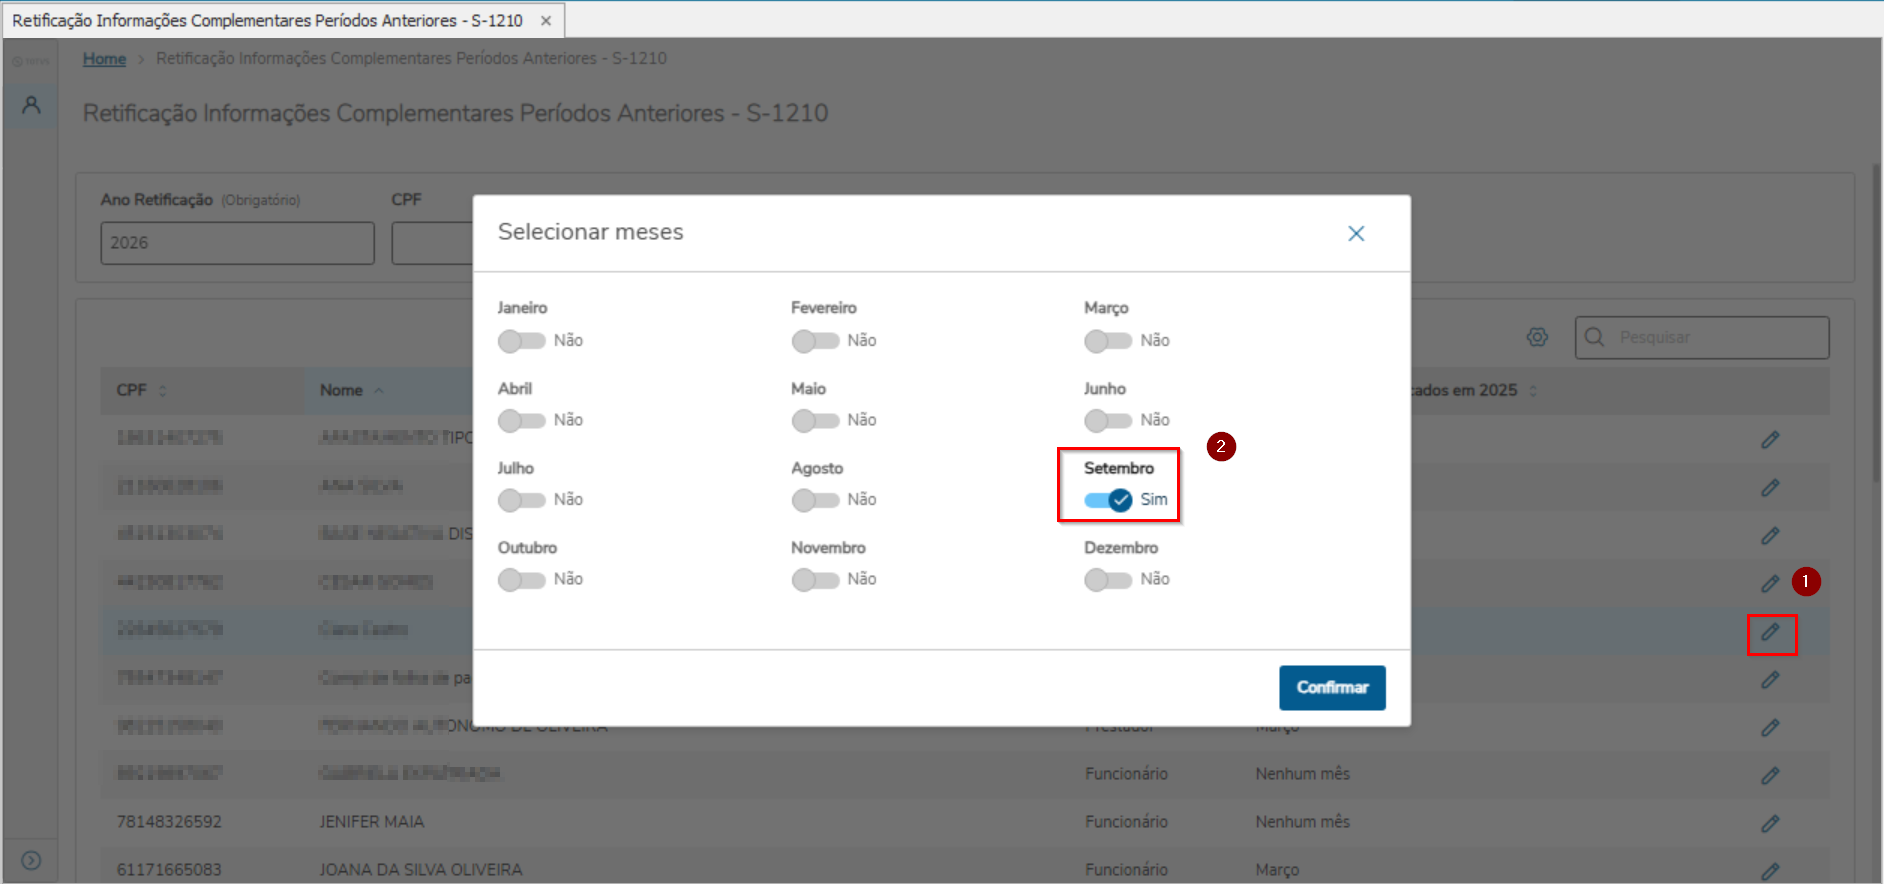Go to Home breadcrumb link
Screen dimensions: 1884x884
click(104, 59)
